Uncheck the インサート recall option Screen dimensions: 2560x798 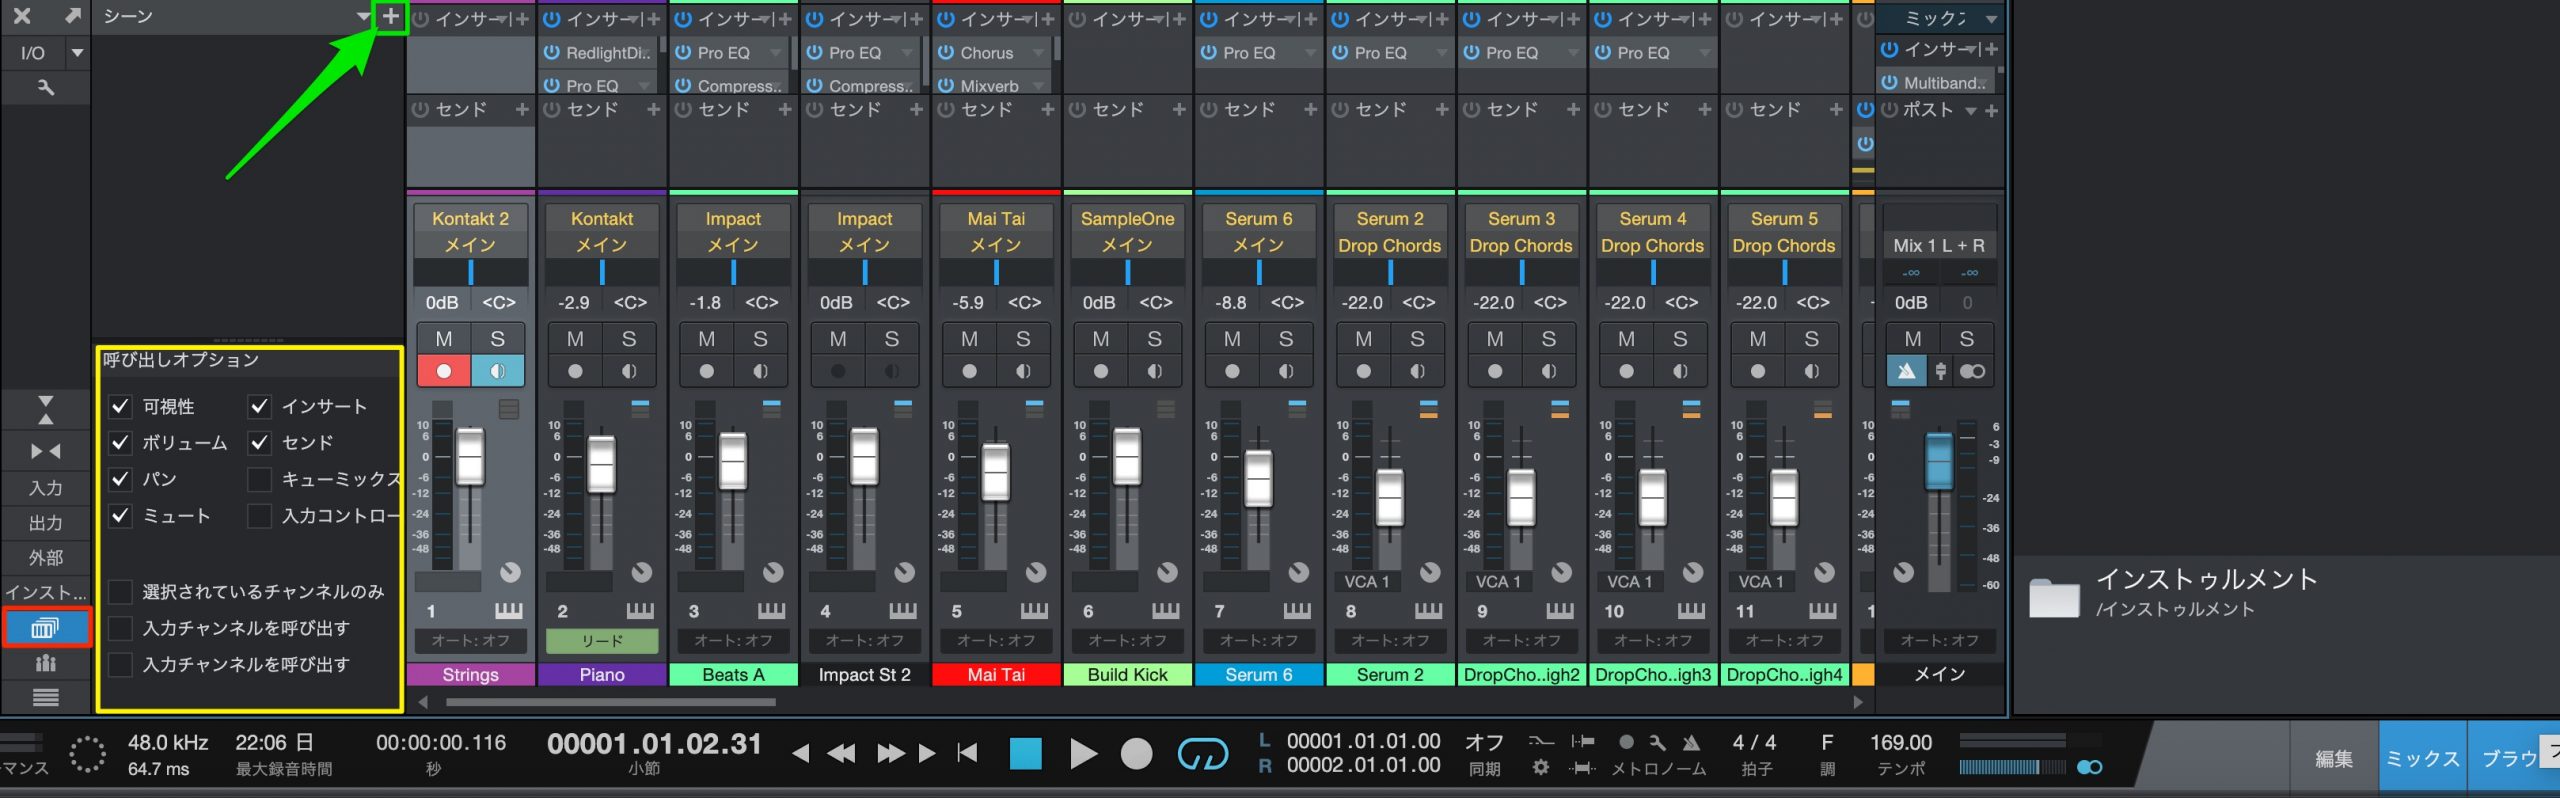(x=259, y=406)
